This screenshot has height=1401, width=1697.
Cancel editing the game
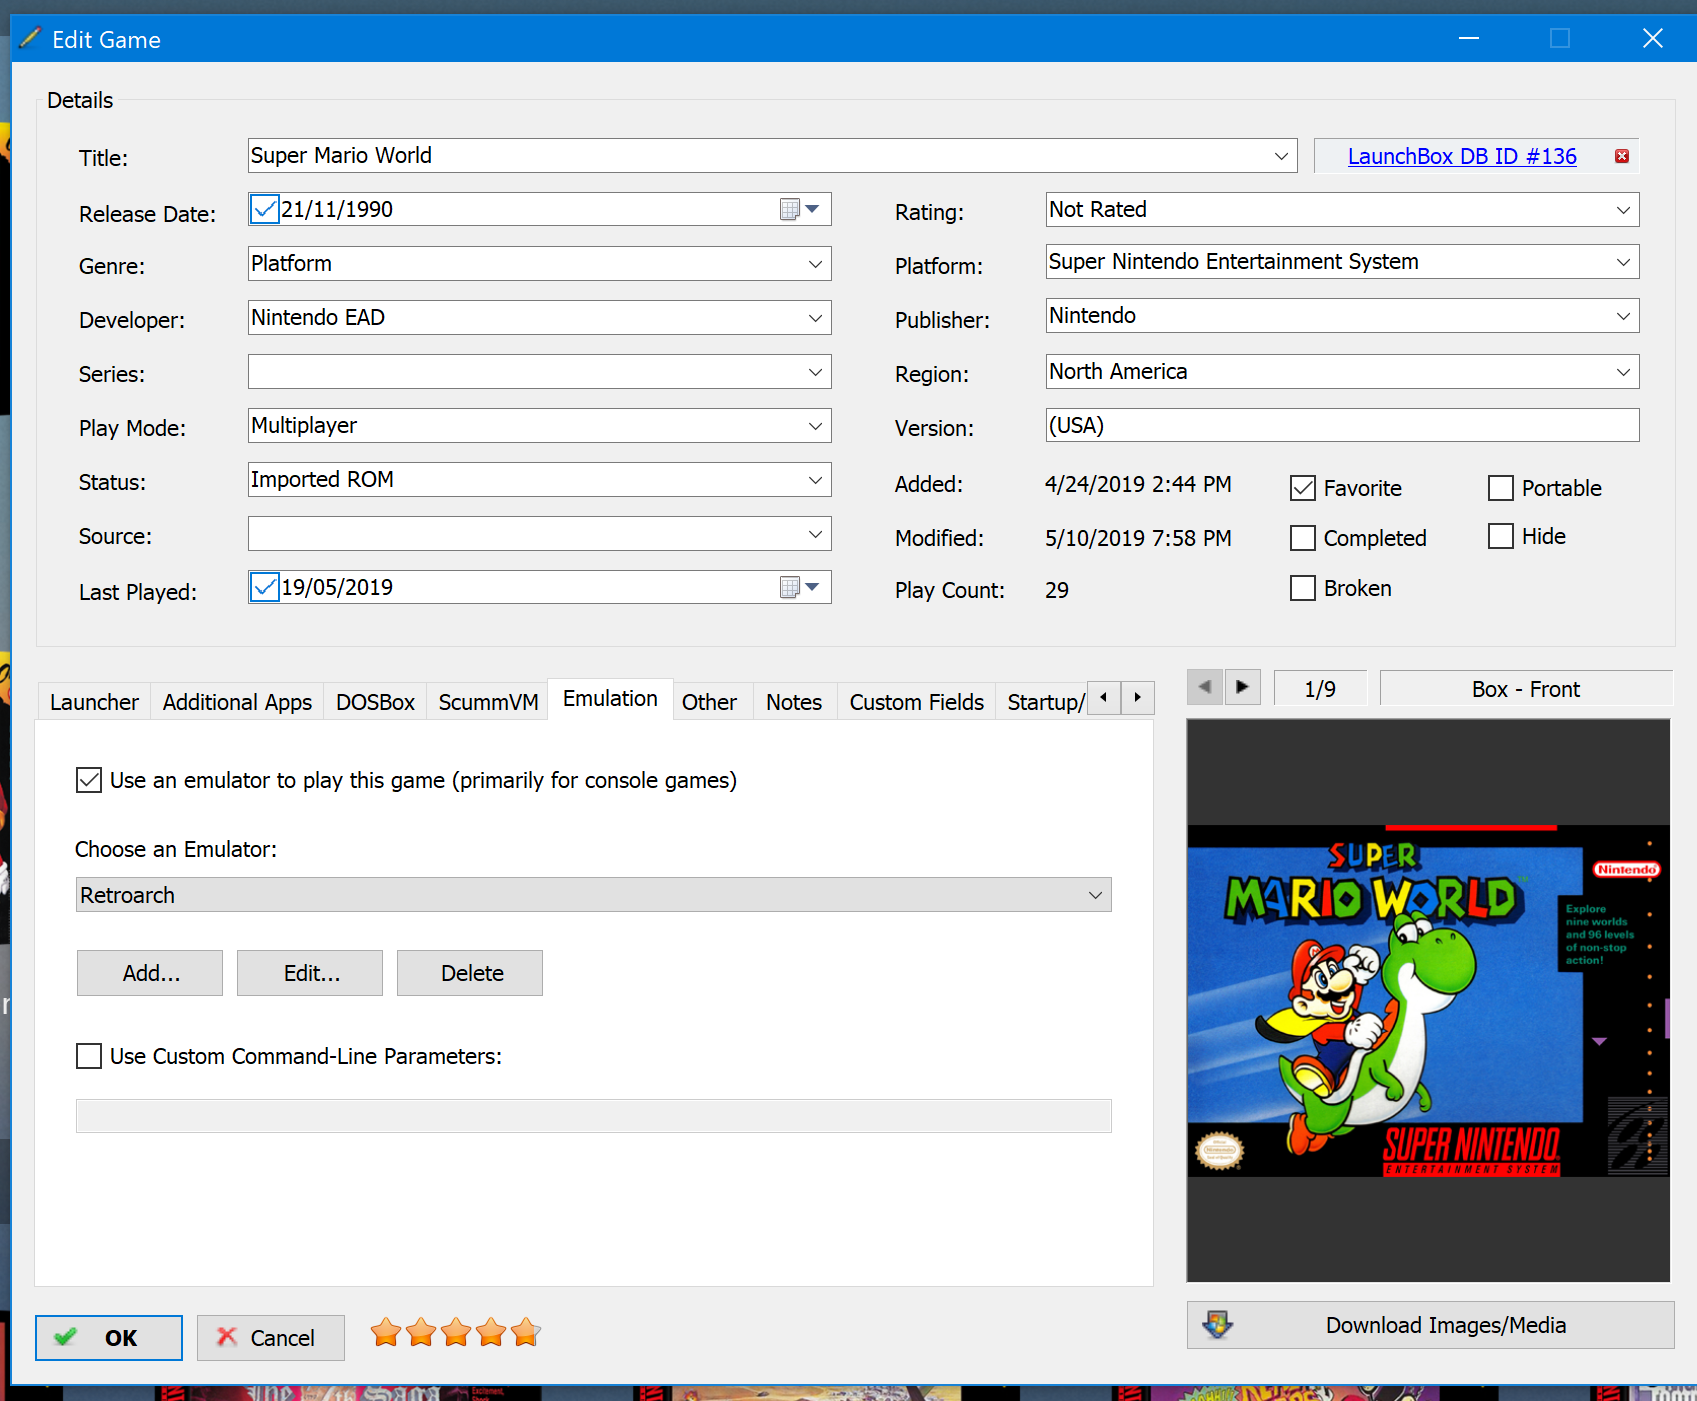click(271, 1338)
